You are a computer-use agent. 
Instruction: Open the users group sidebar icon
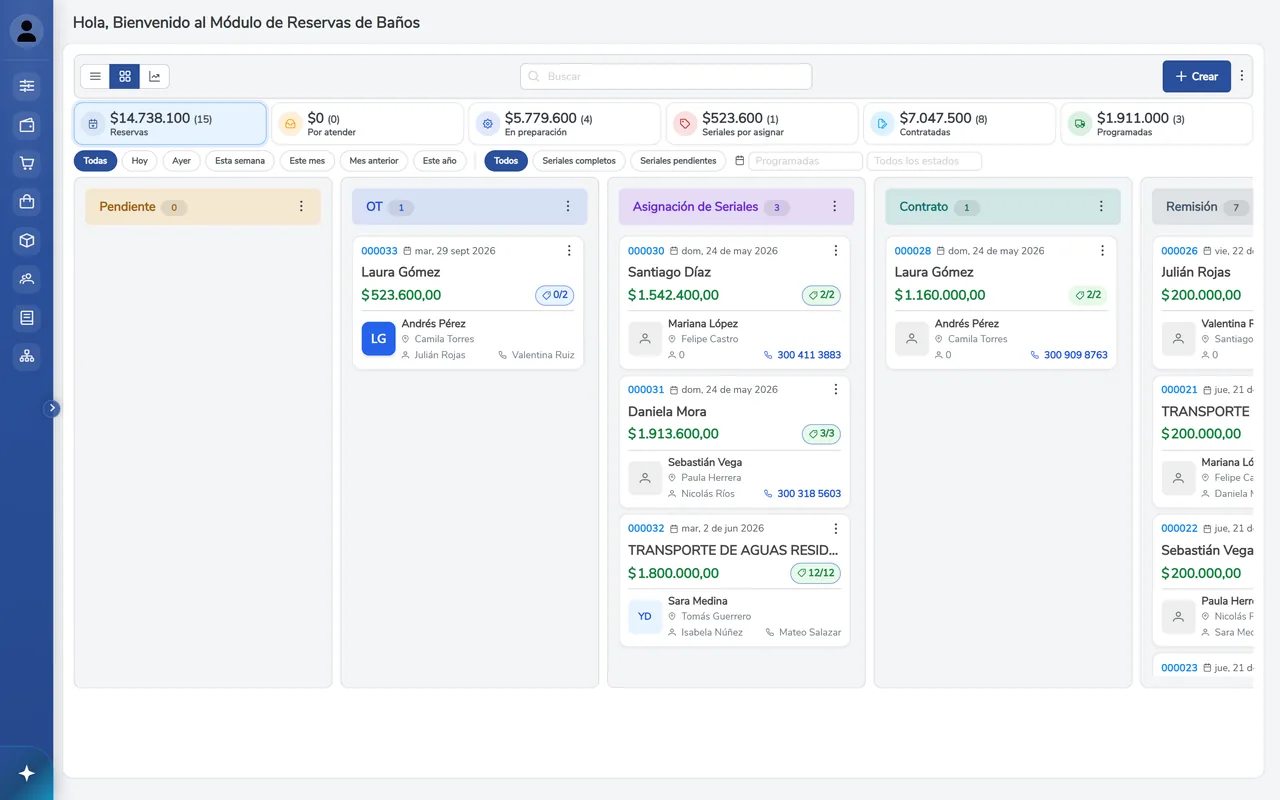click(x=27, y=279)
